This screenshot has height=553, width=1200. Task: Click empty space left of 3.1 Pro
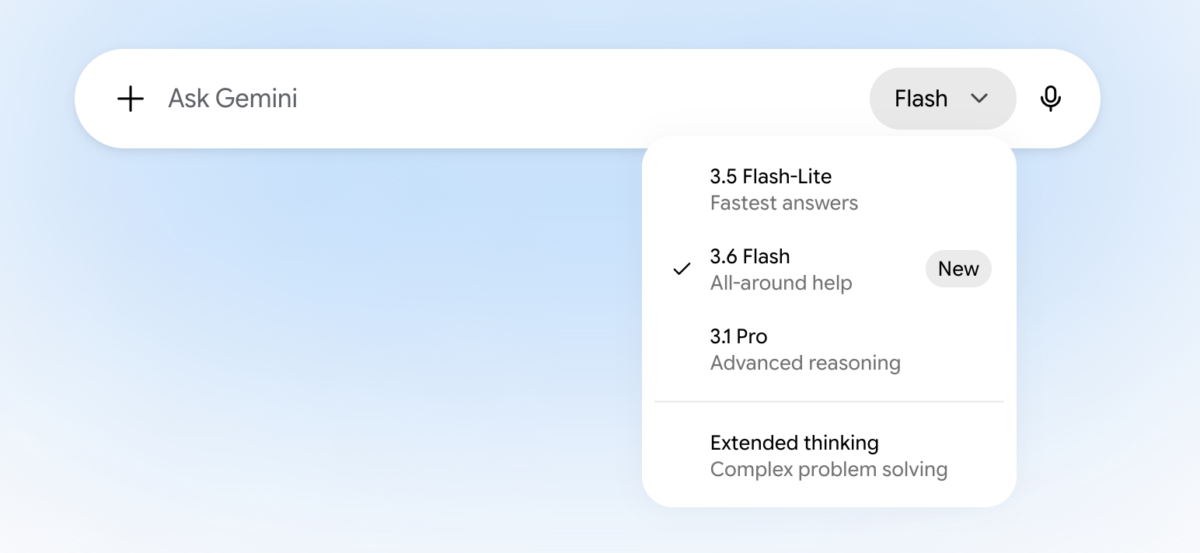pos(682,349)
